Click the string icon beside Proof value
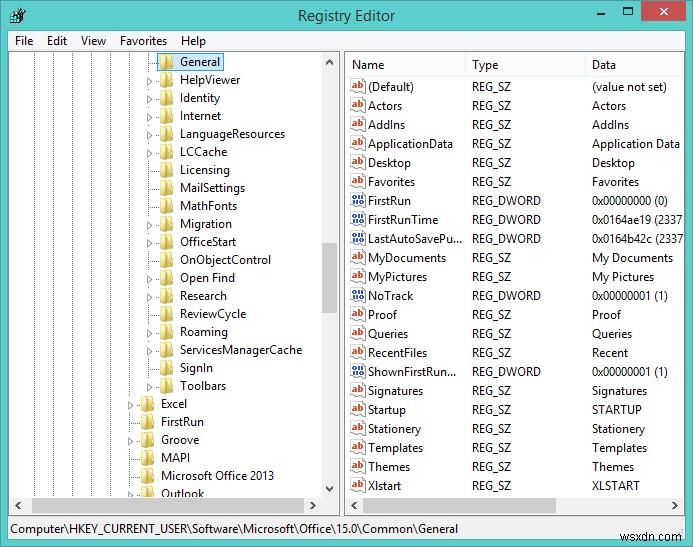This screenshot has width=693, height=547. (x=358, y=314)
